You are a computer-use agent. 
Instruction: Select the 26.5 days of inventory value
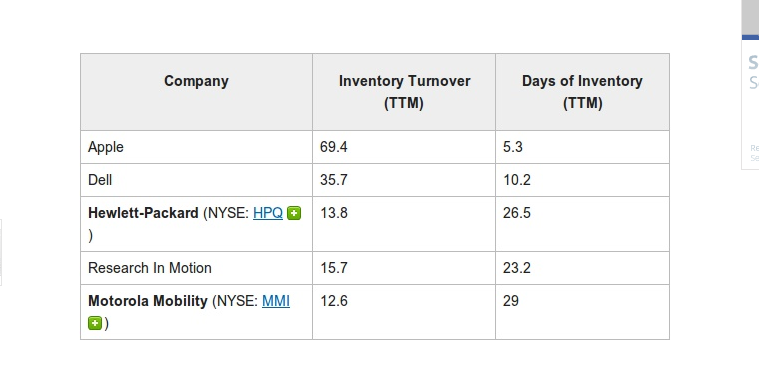[516, 213]
